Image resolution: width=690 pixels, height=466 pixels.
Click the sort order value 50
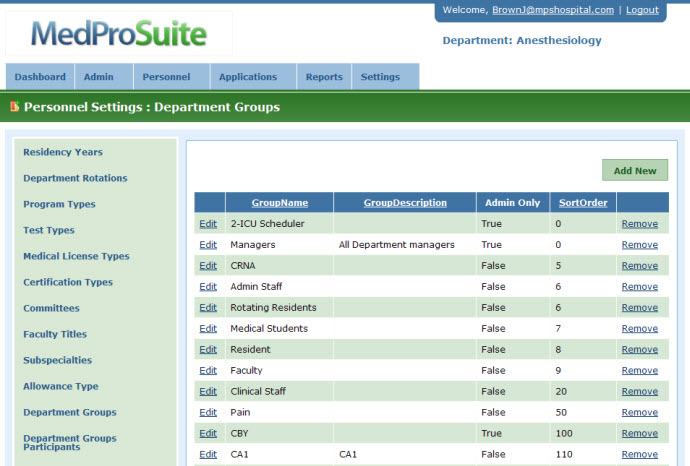click(561, 412)
